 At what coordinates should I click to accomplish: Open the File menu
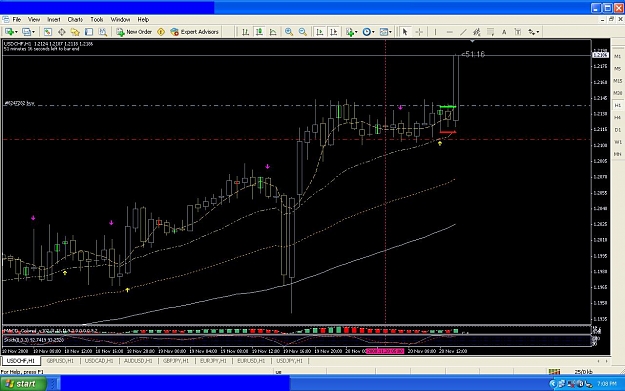click(16, 20)
